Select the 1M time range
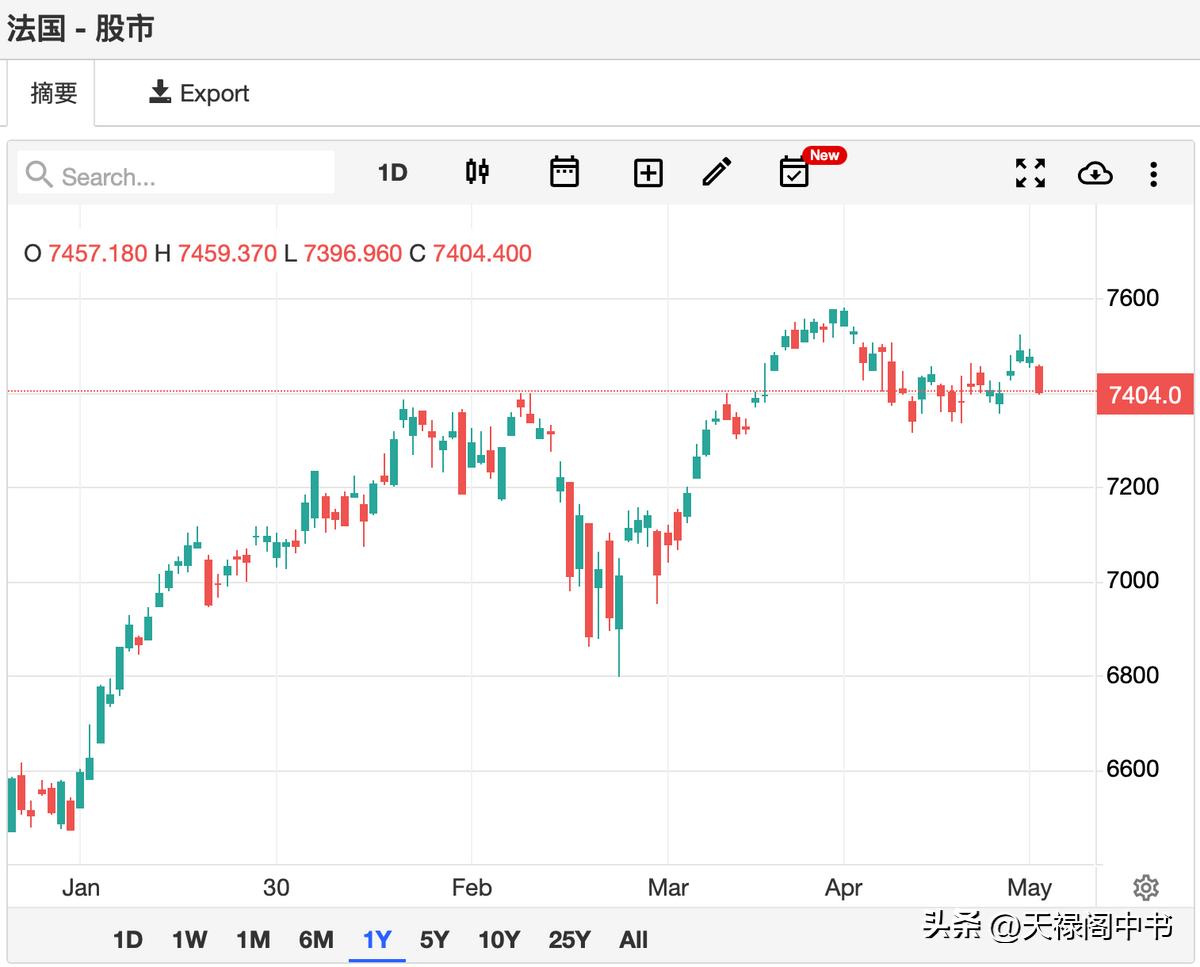Image resolution: width=1200 pixels, height=967 pixels. 253,939
